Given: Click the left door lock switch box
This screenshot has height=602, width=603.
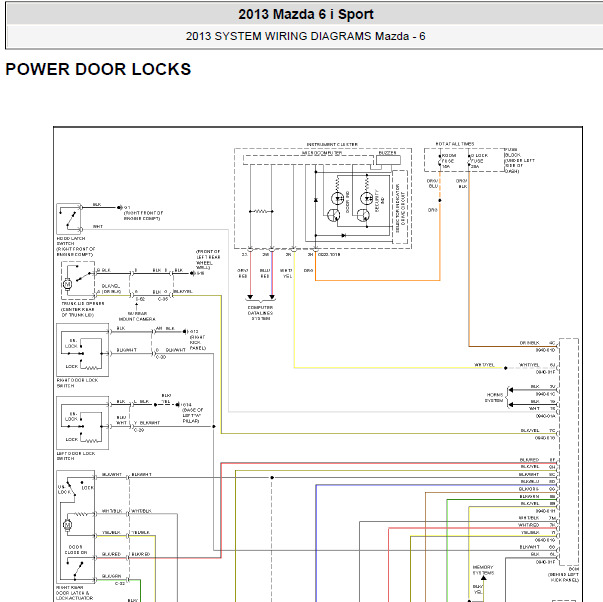Looking at the screenshot, I should tap(83, 423).
